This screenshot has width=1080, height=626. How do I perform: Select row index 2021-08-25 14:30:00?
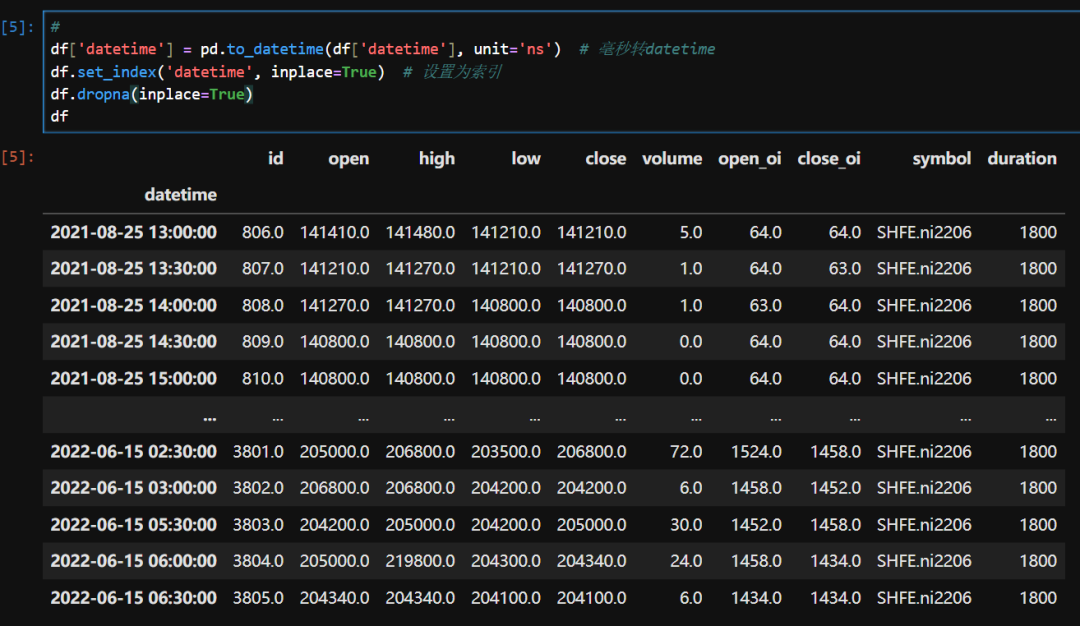(x=134, y=342)
